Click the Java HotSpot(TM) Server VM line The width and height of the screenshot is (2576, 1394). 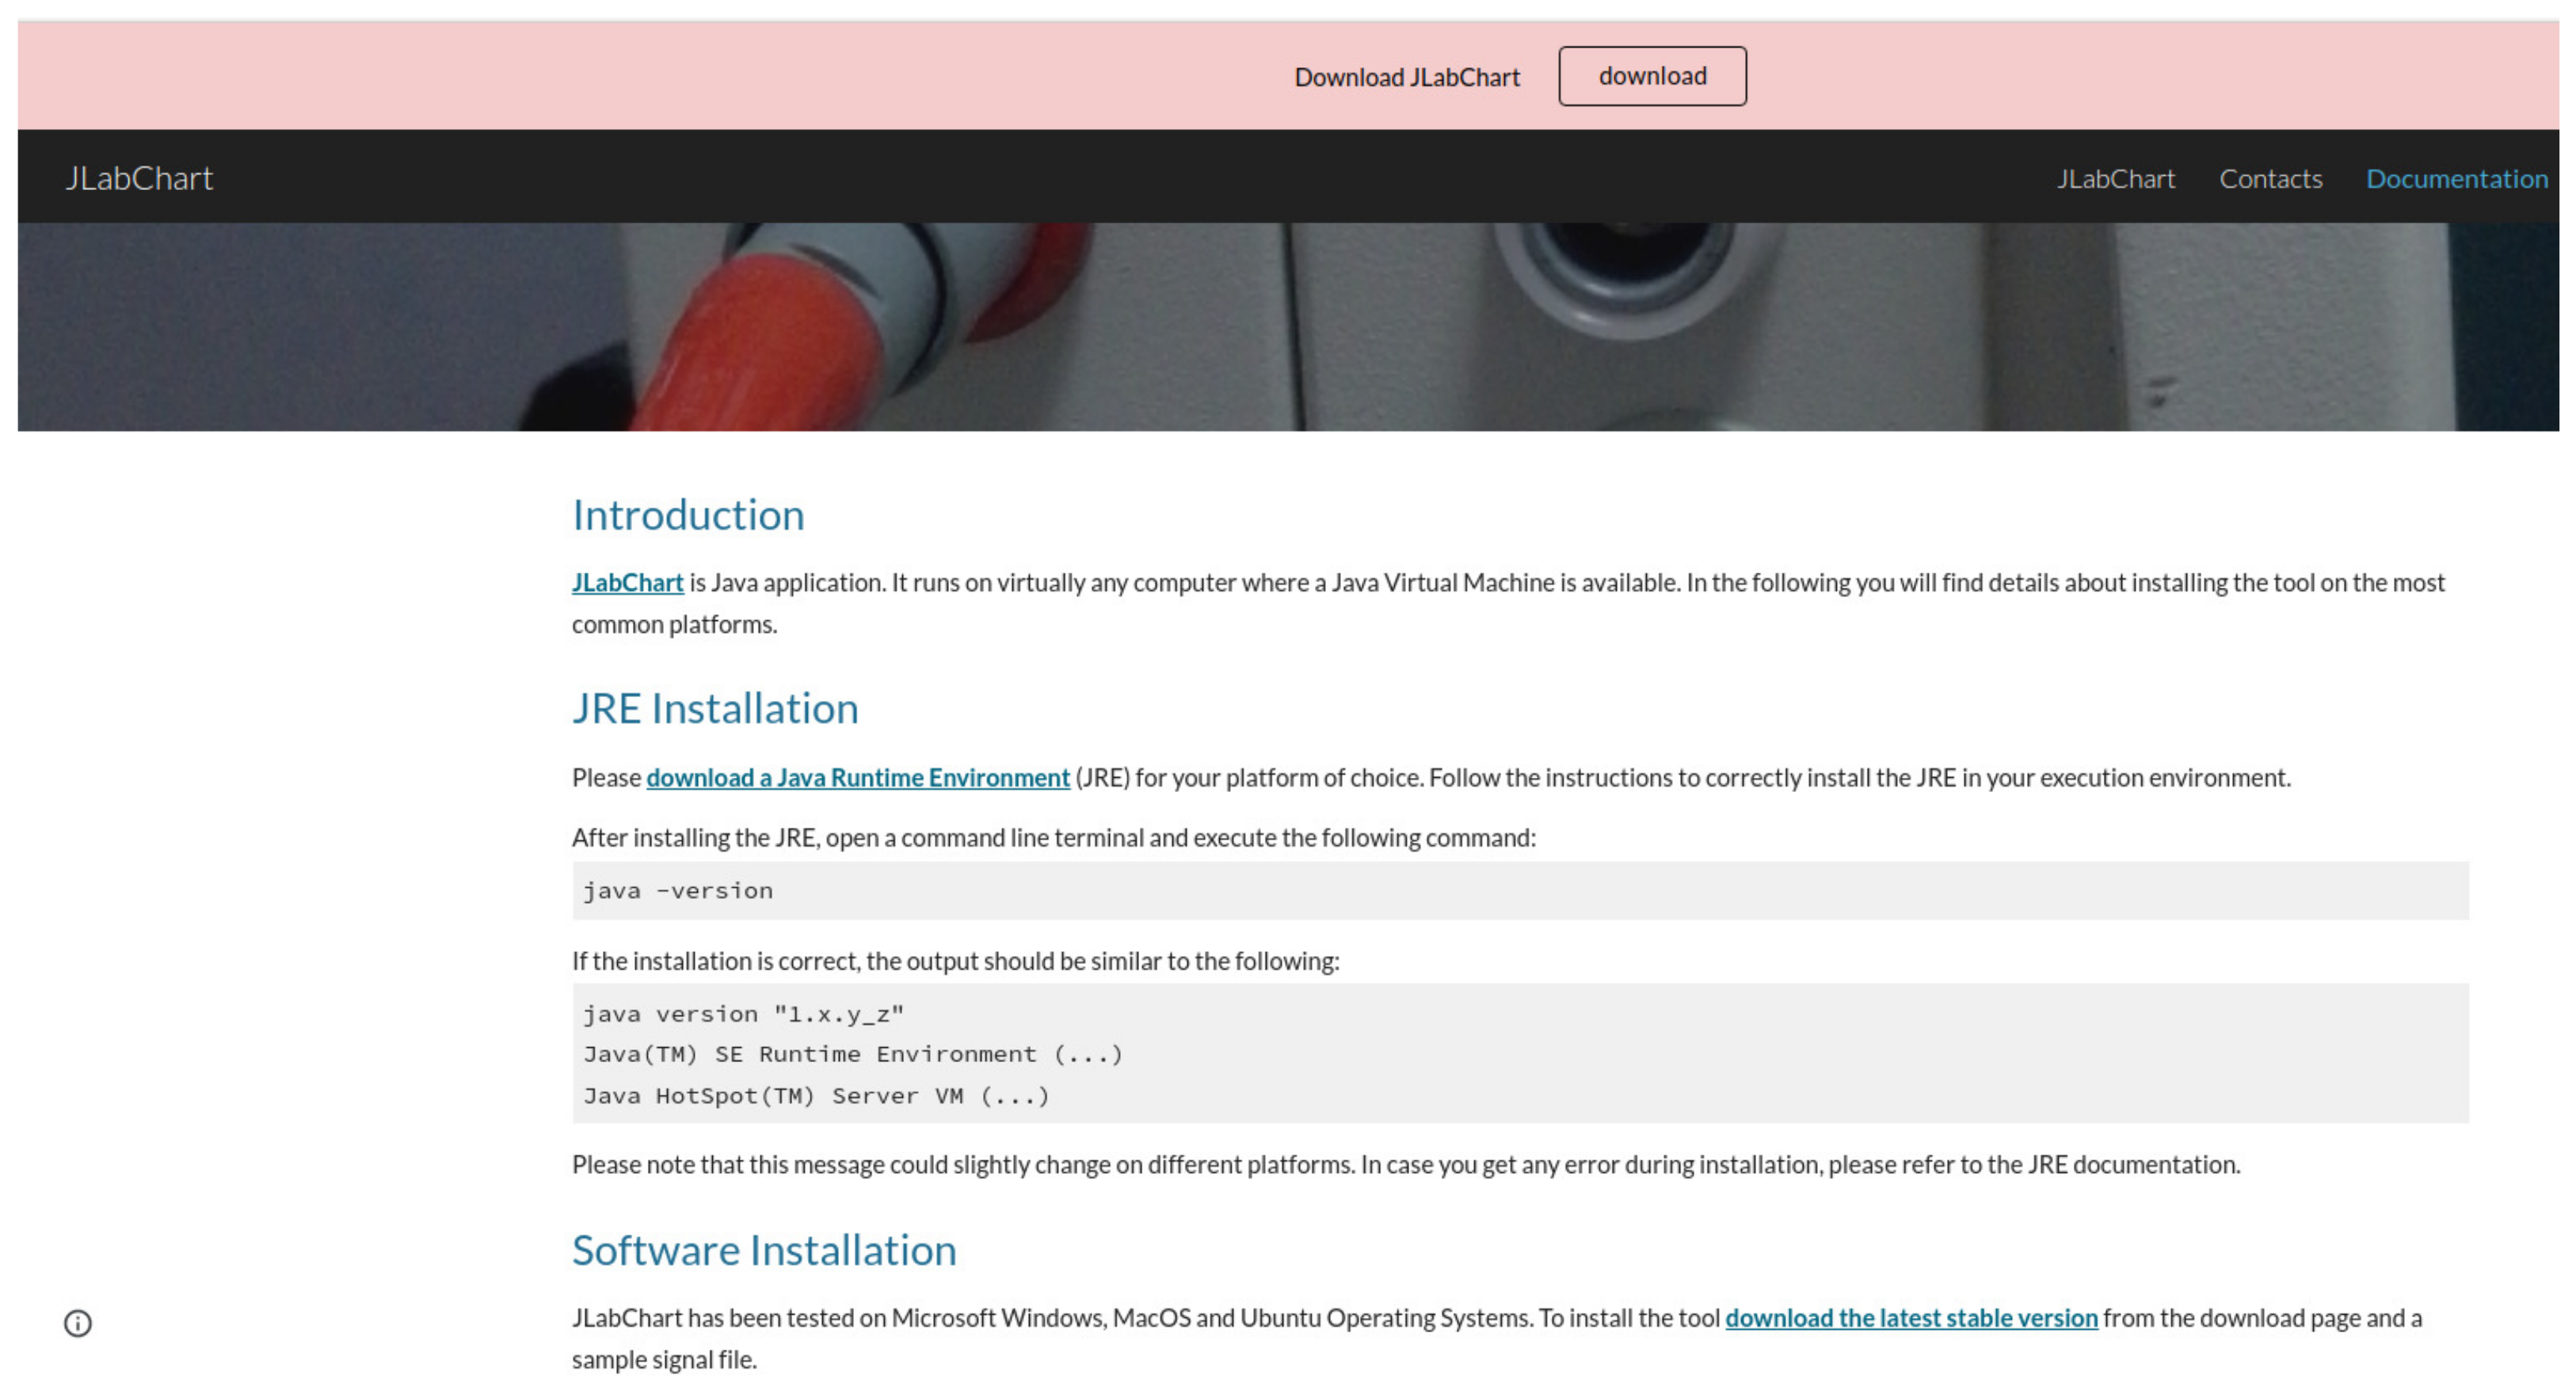coord(816,1096)
